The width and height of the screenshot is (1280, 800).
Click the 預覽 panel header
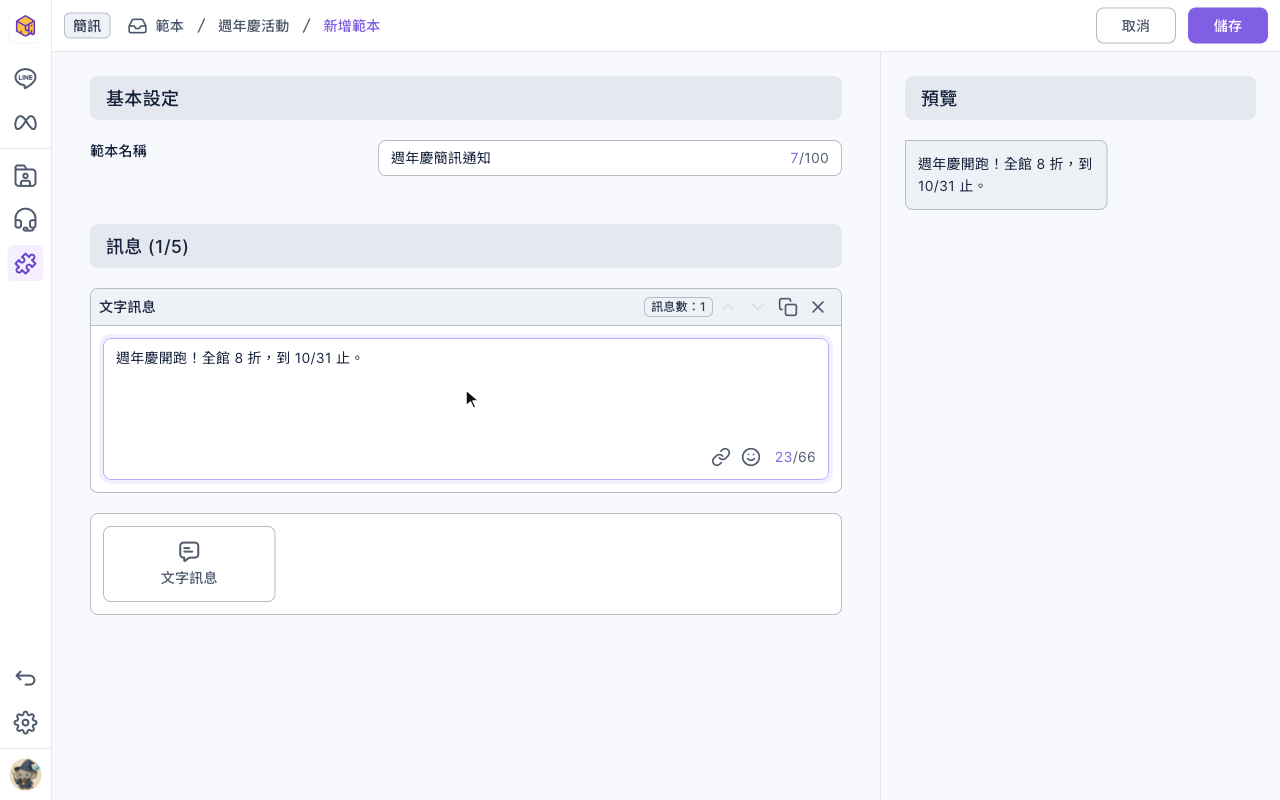click(1080, 98)
